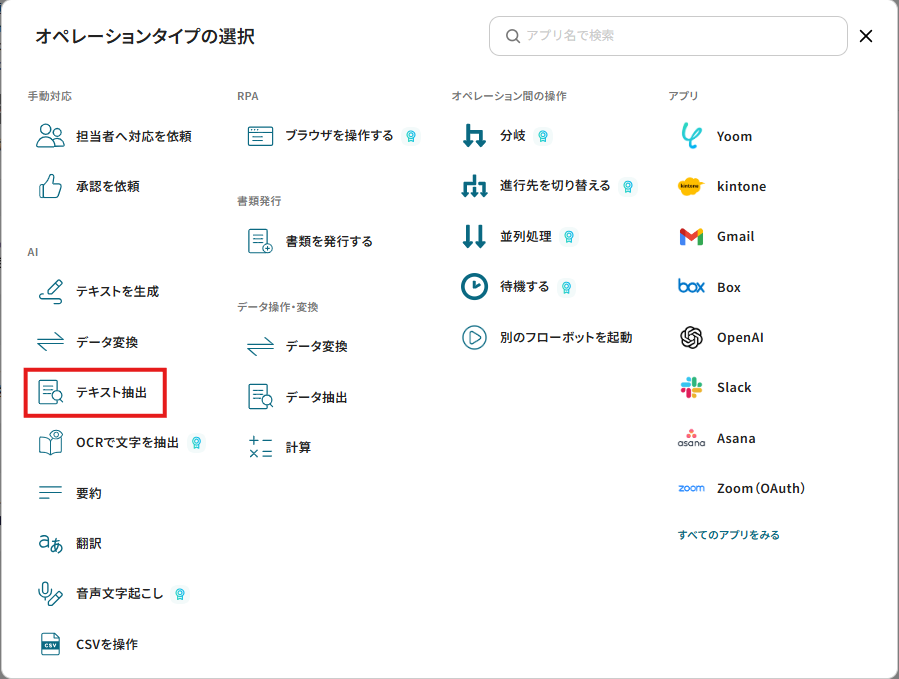Viewport: 899px width, 679px height.
Task: Select the kintone app icon
Action: (691, 186)
